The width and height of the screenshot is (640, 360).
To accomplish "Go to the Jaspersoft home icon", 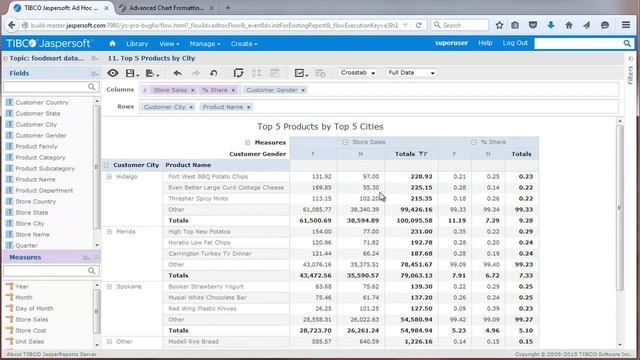I will pyautogui.click(x=112, y=43).
